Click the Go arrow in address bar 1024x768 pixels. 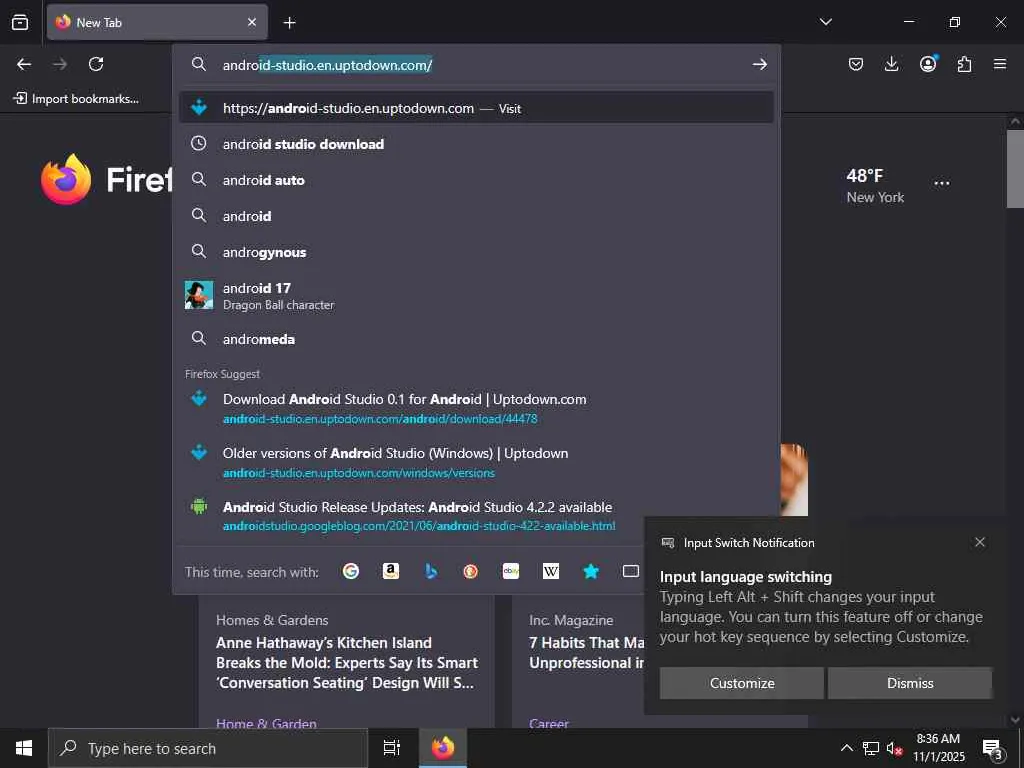(x=760, y=64)
